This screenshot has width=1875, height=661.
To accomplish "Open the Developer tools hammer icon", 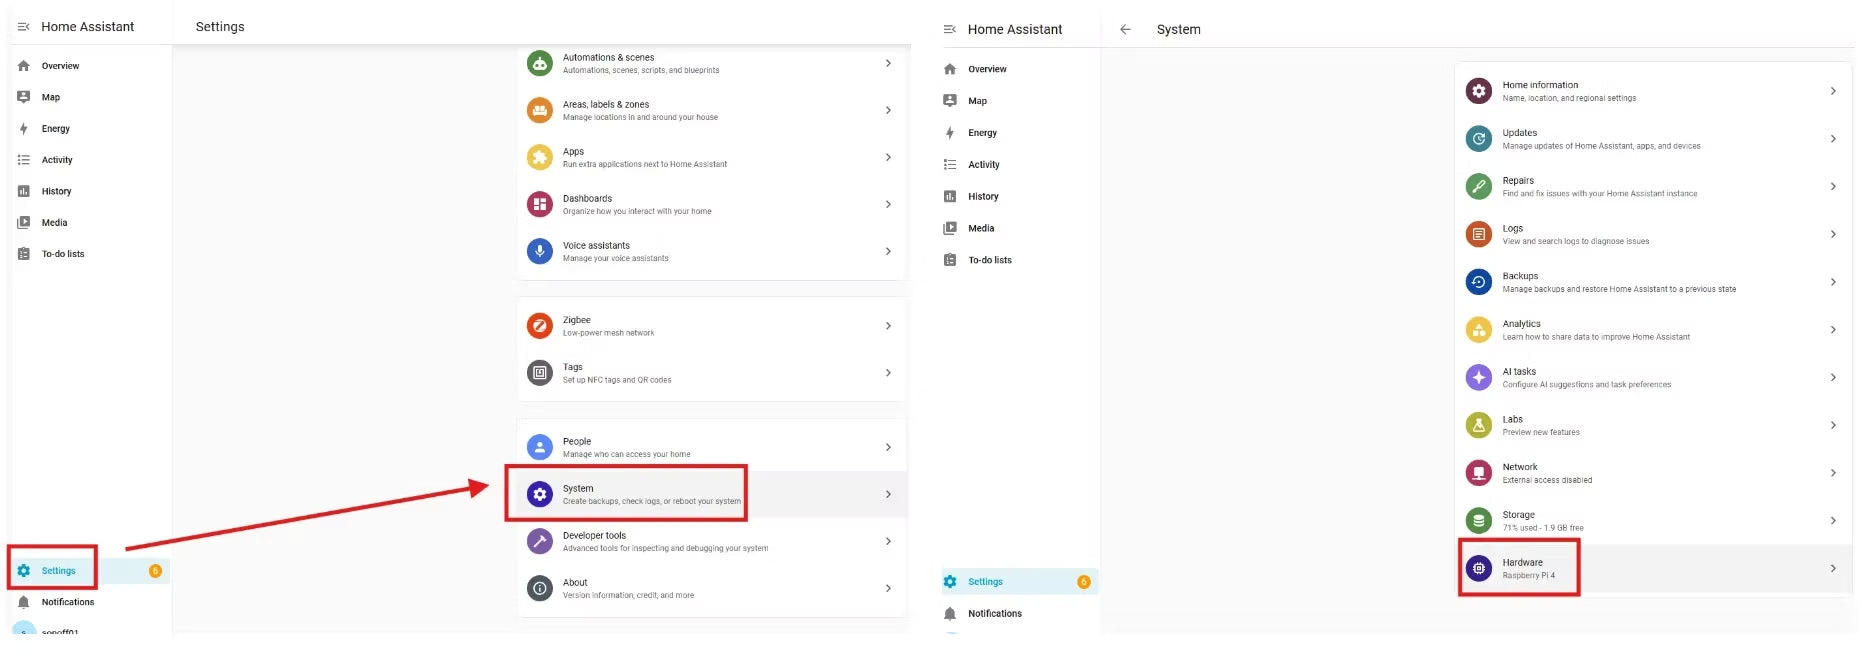I will pyautogui.click(x=540, y=541).
